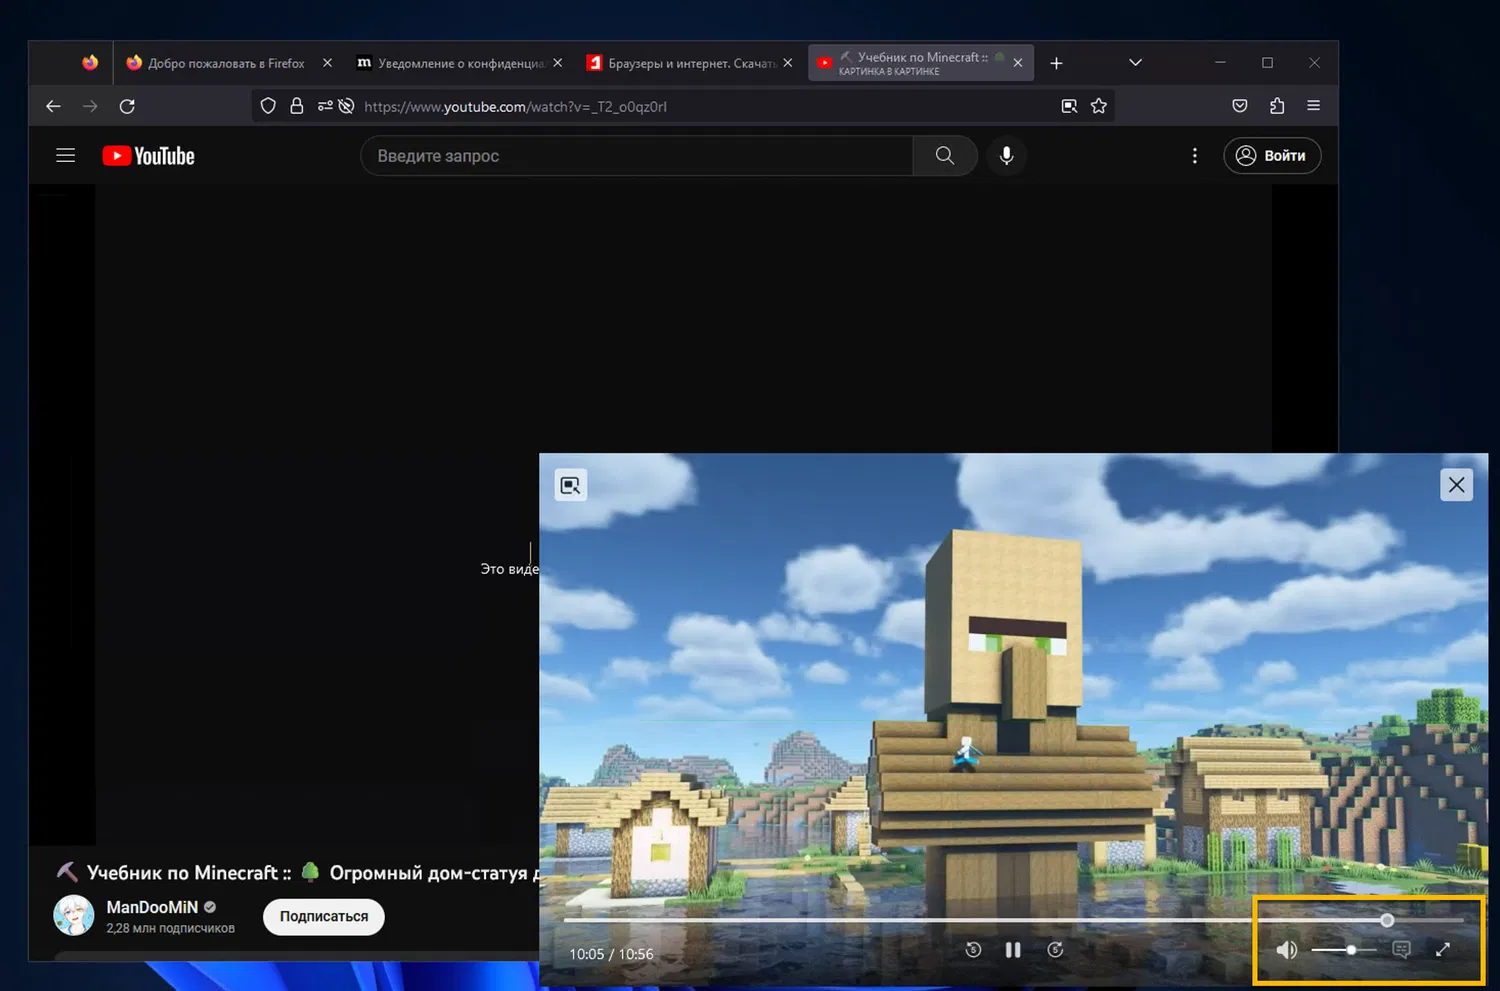
Task: Adjust the picture-in-picture volume slider
Action: (1344, 950)
